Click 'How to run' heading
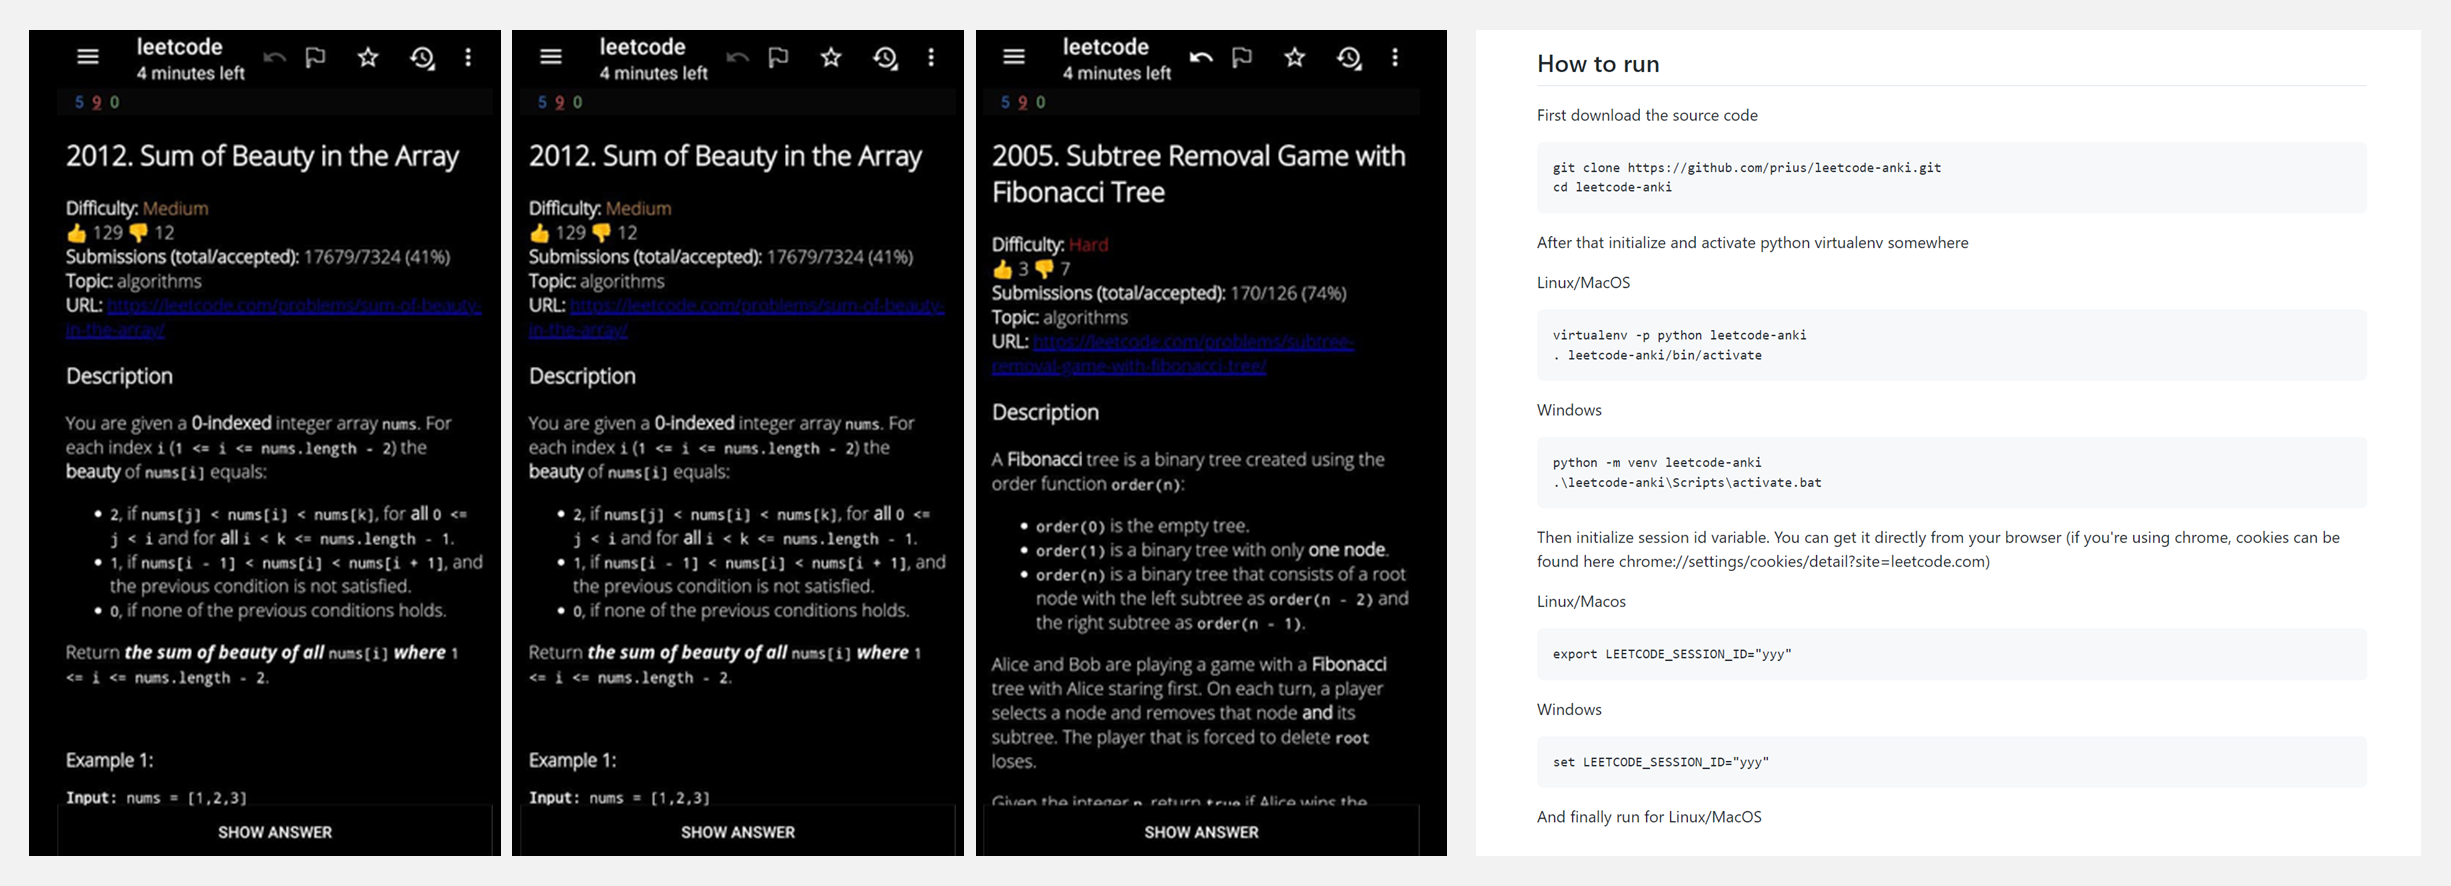2451x886 pixels. [x=1598, y=64]
